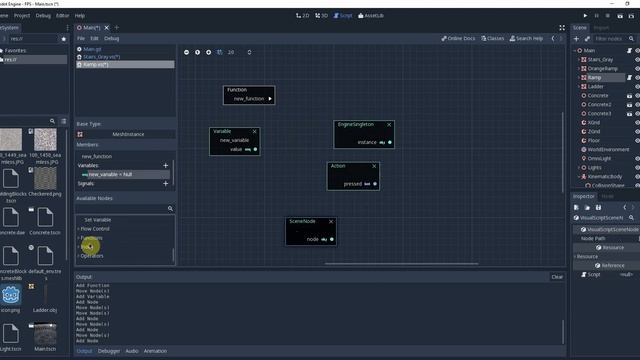Expand the Stairs_Gray node
This screenshot has height=360, width=640.
(x=579, y=60)
